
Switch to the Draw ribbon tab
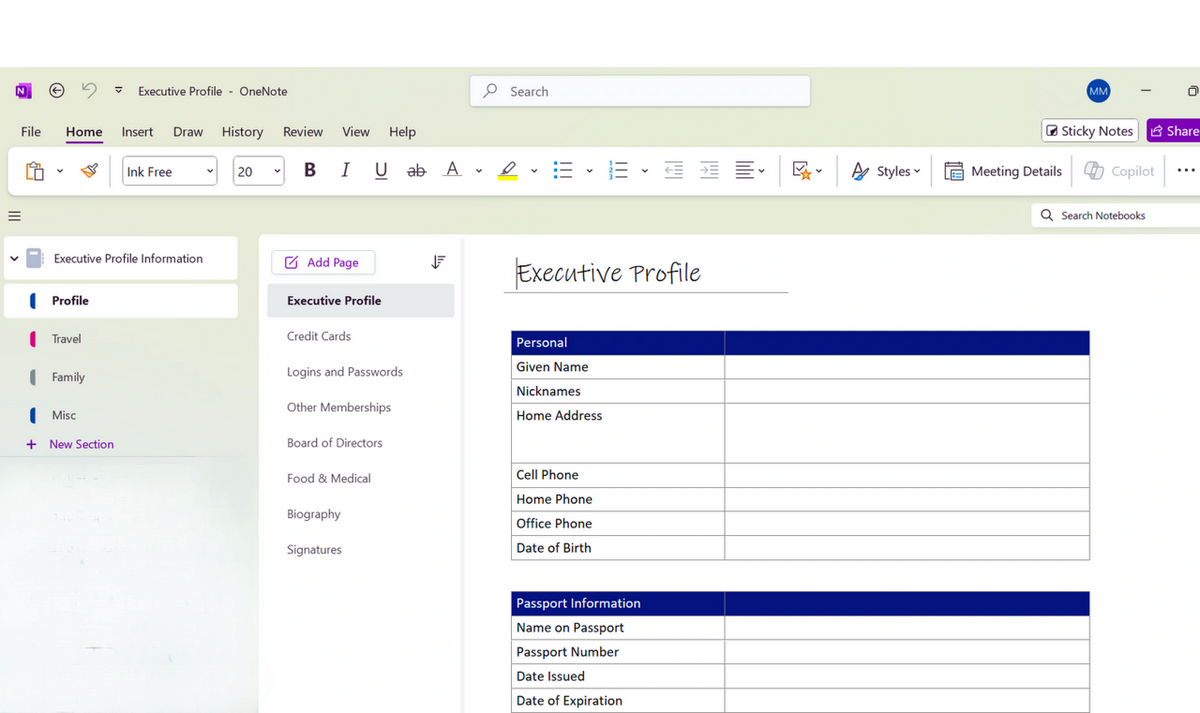point(188,131)
